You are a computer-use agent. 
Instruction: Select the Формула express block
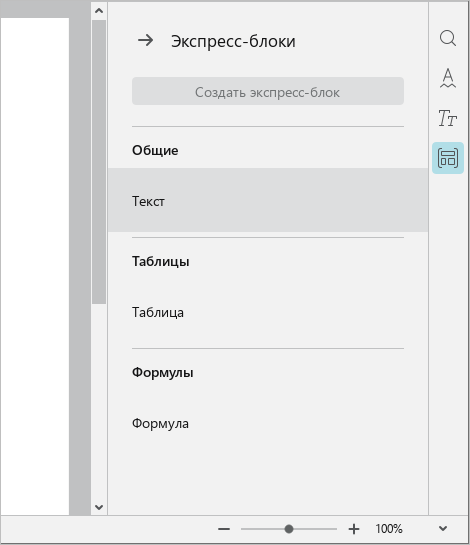(x=268, y=423)
